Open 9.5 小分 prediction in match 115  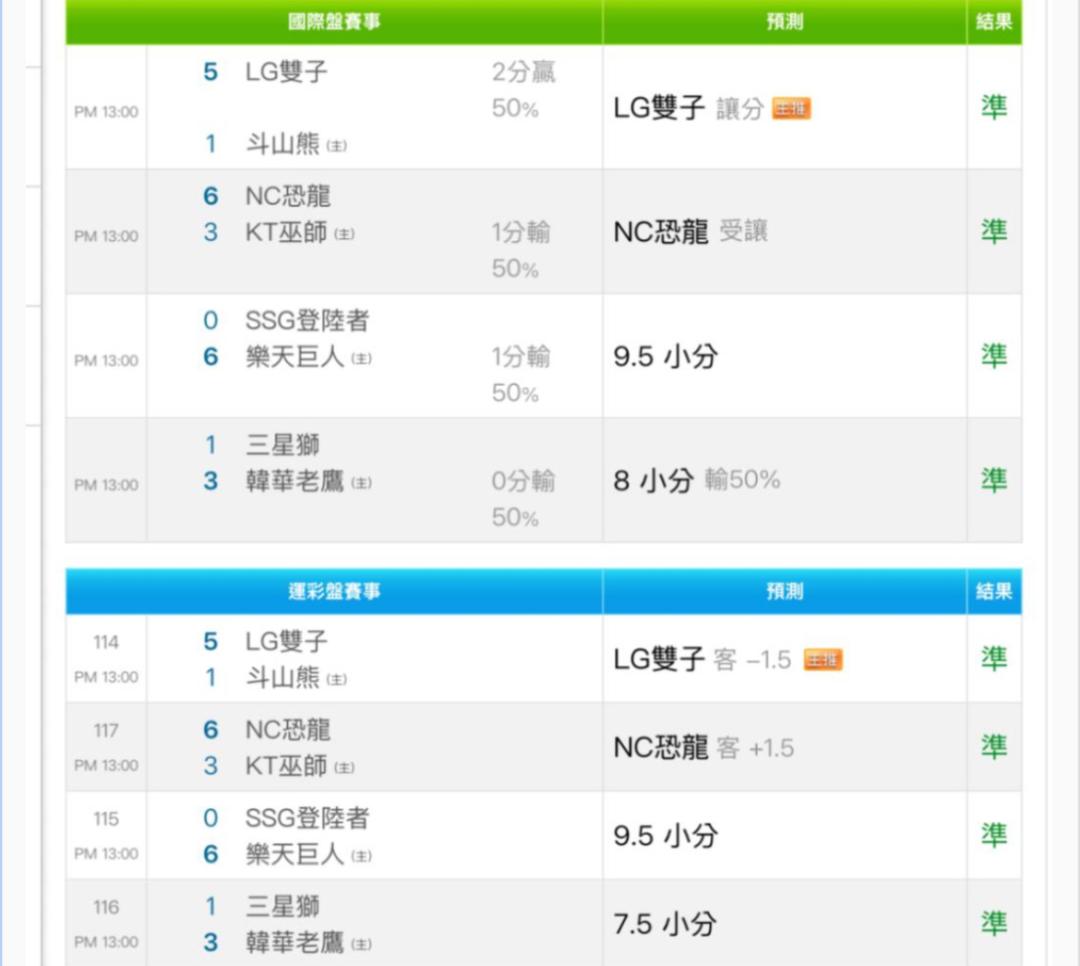tap(665, 836)
